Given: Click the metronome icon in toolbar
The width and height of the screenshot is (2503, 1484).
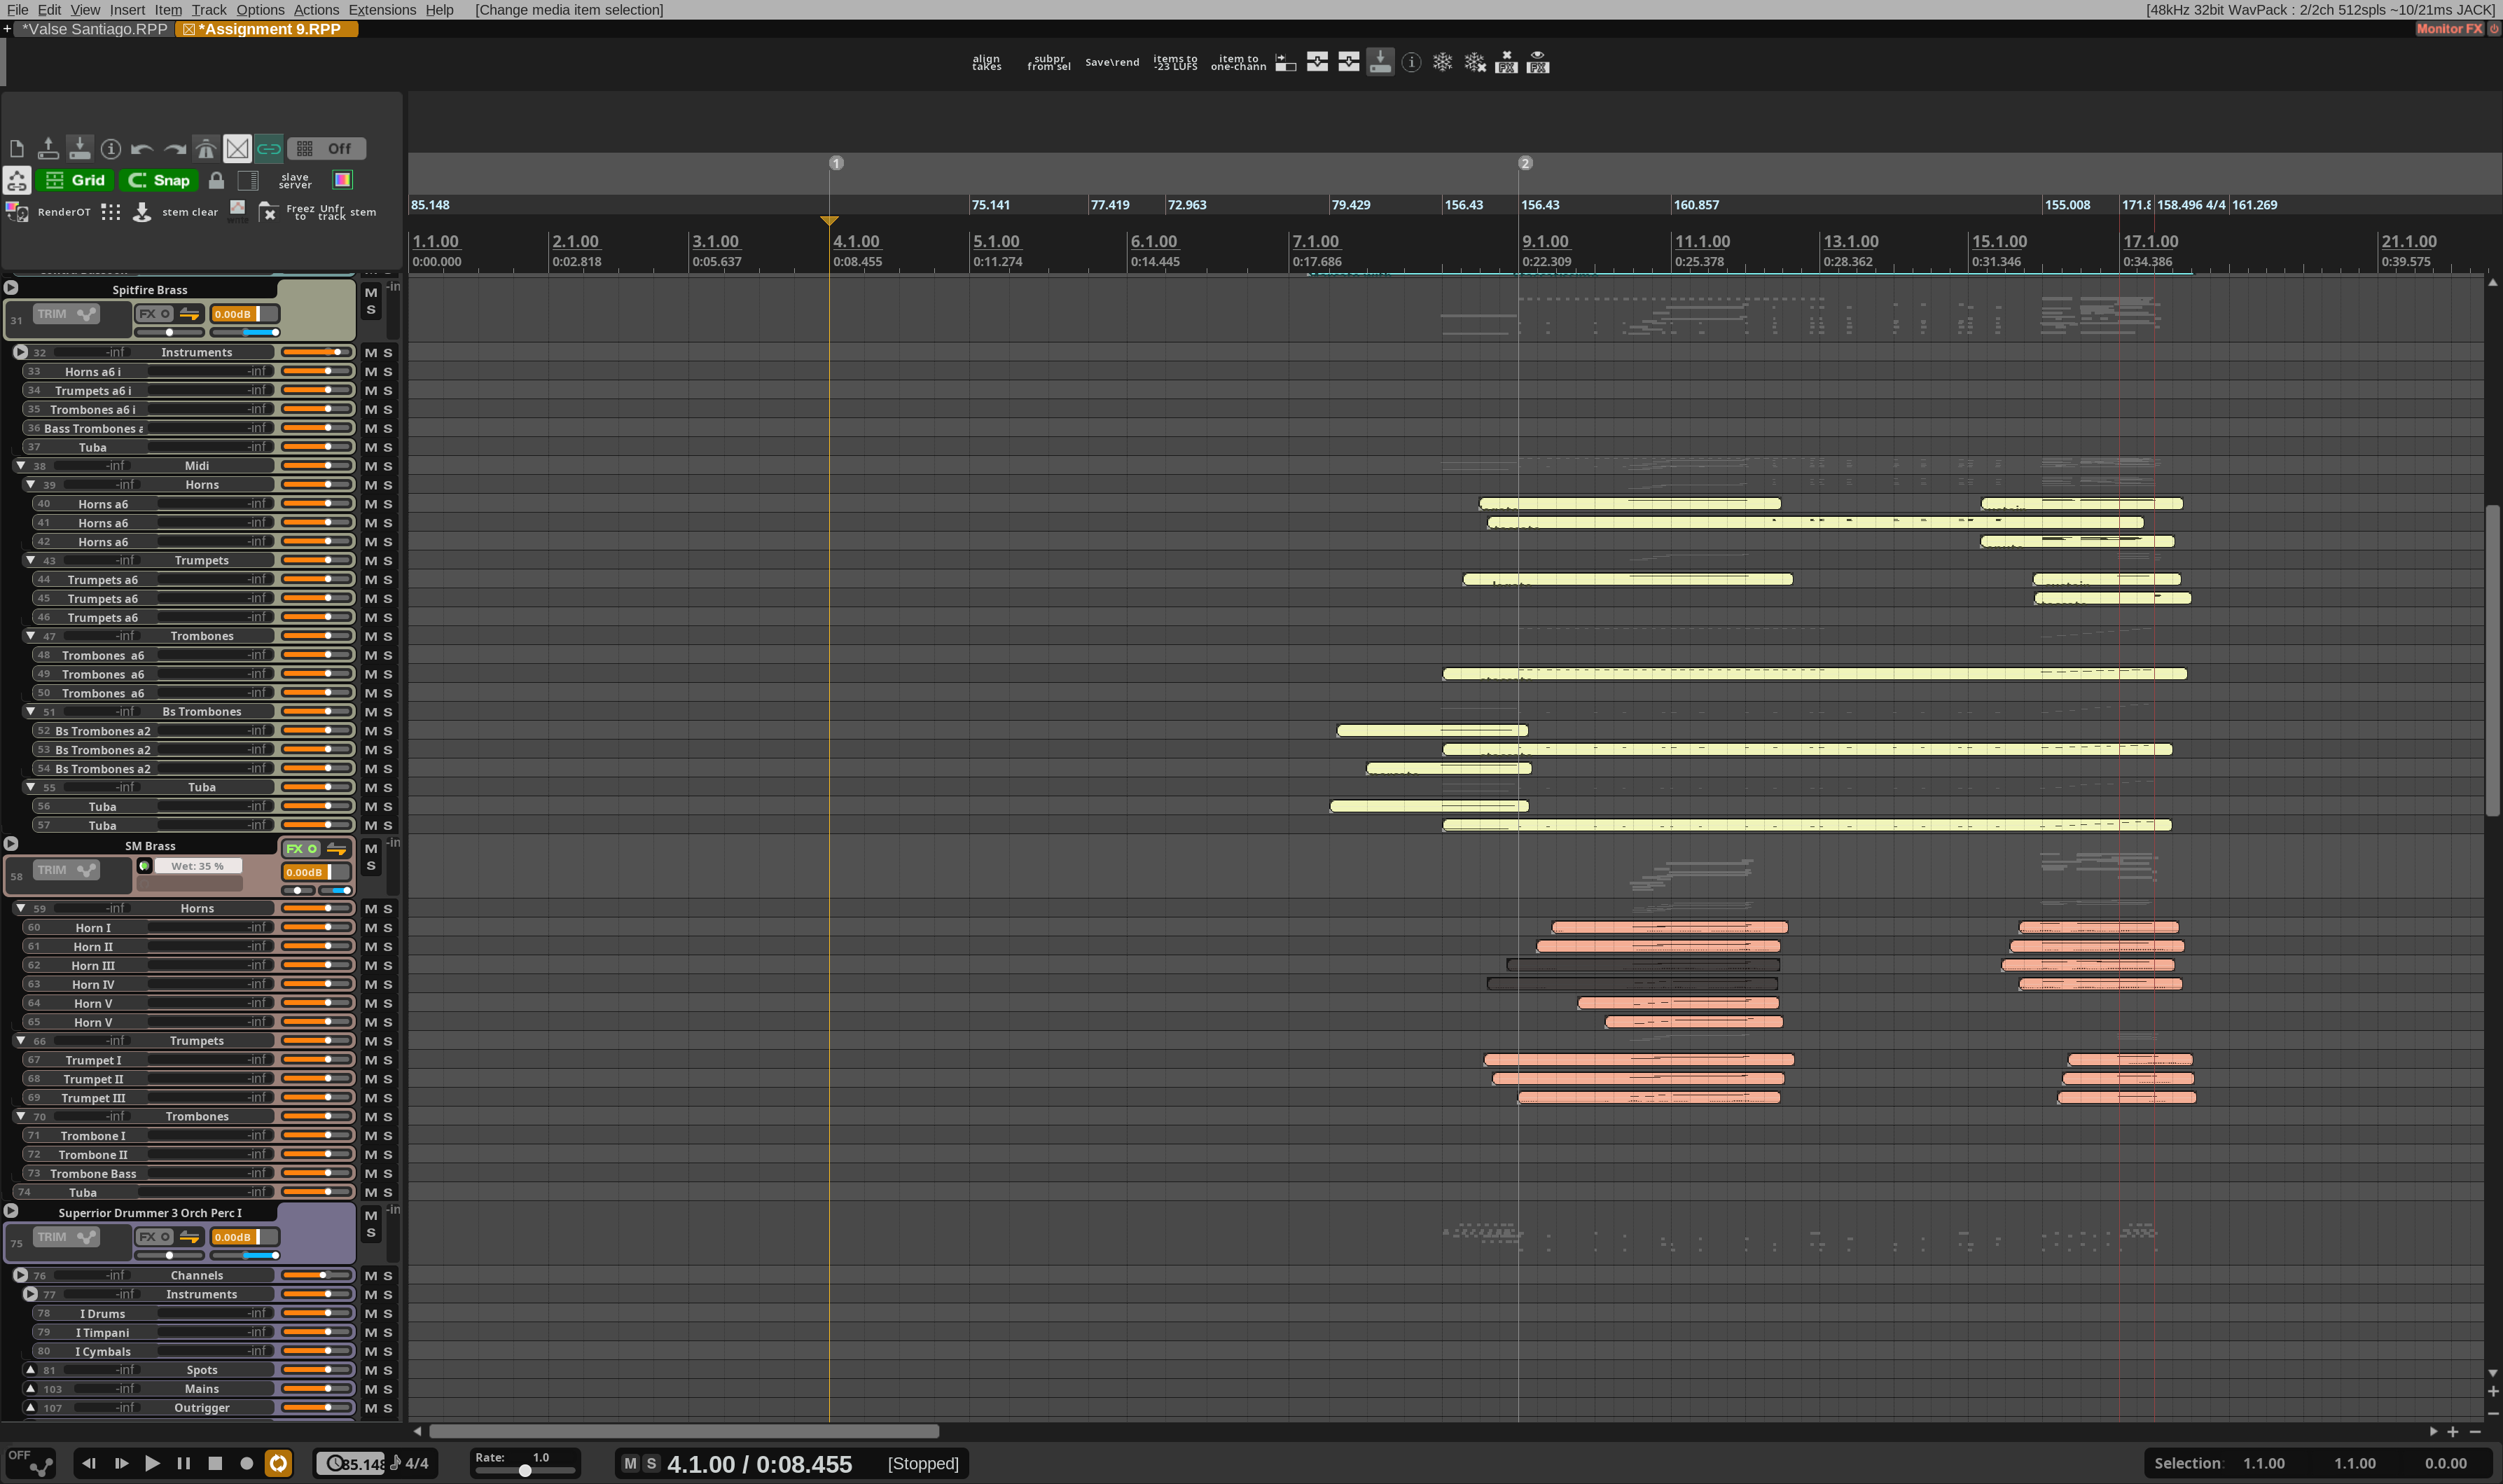Looking at the screenshot, I should click(x=206, y=149).
